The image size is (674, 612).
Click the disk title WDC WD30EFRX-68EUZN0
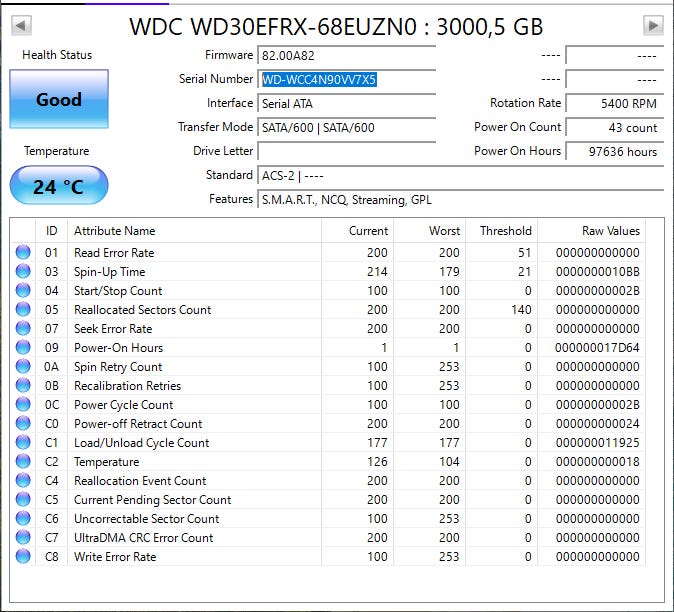[x=273, y=27]
